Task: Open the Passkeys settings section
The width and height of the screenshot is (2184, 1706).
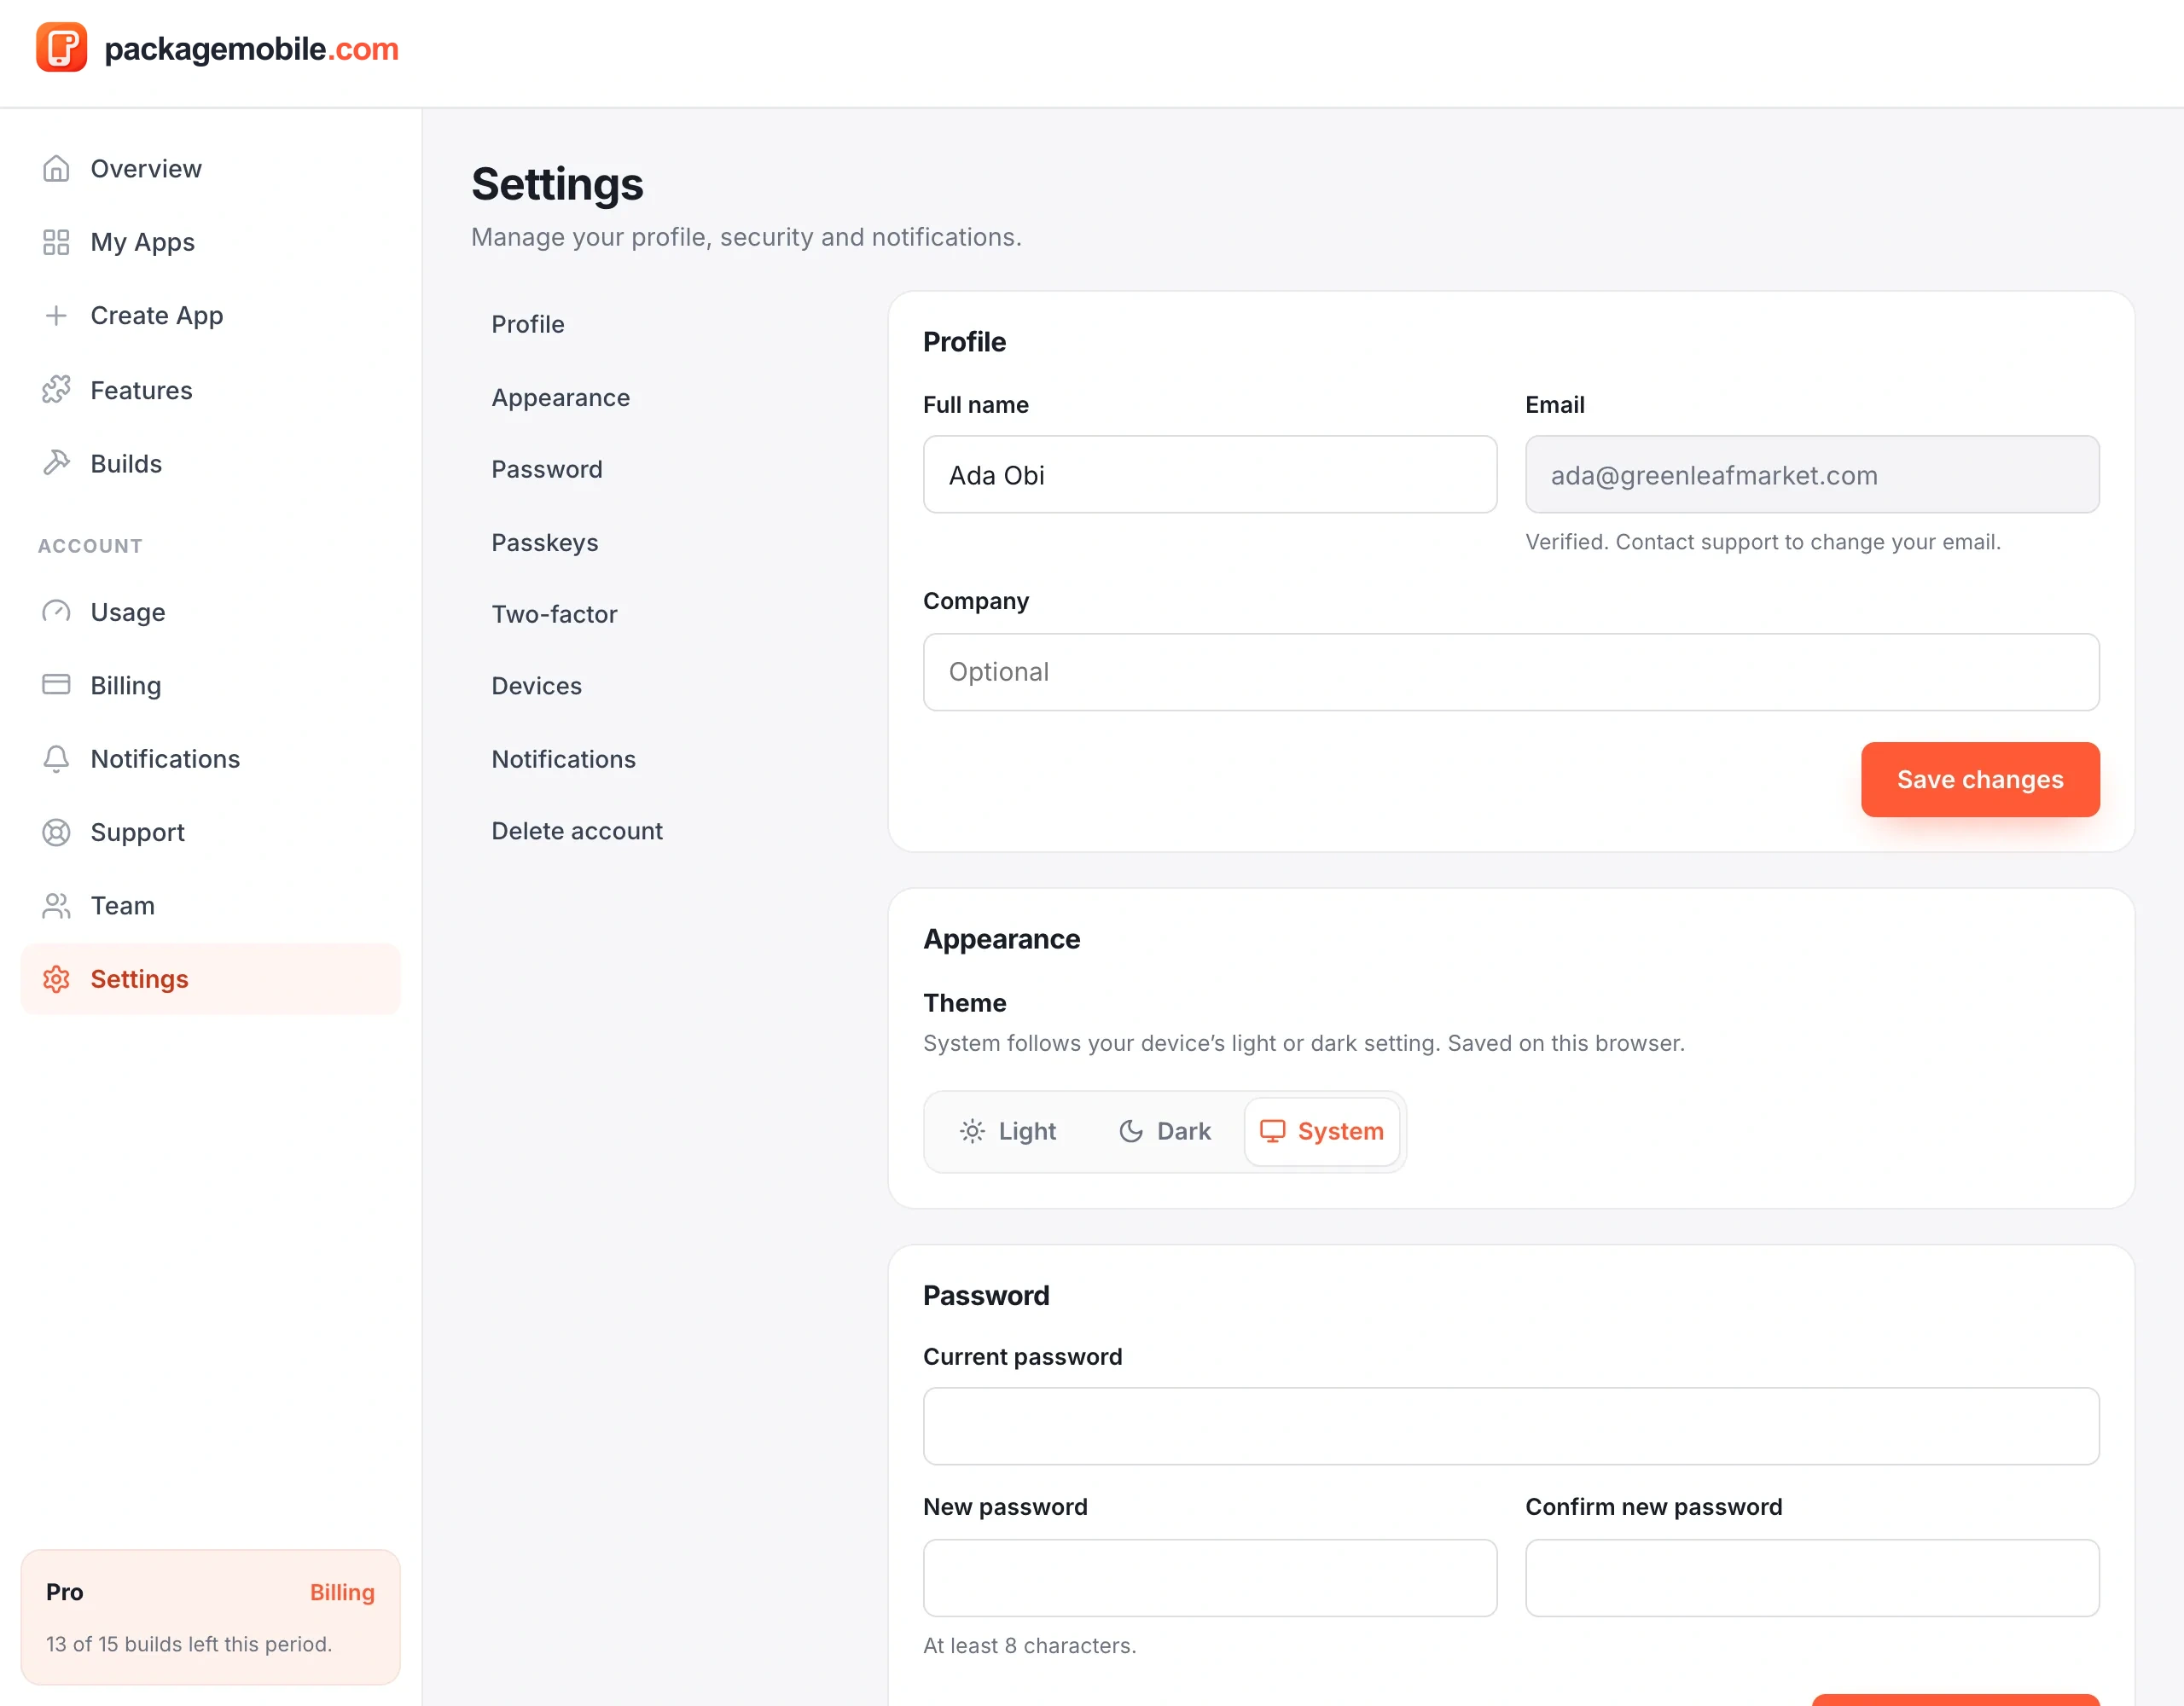Action: (x=545, y=542)
